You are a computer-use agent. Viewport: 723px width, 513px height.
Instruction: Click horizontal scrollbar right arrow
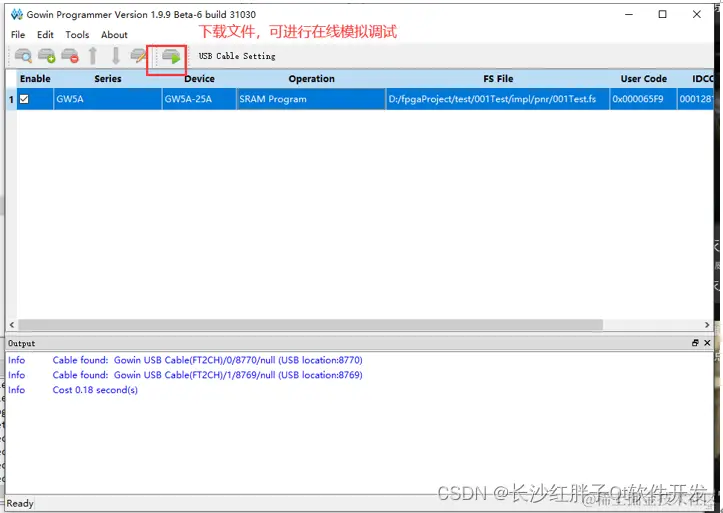coord(707,325)
